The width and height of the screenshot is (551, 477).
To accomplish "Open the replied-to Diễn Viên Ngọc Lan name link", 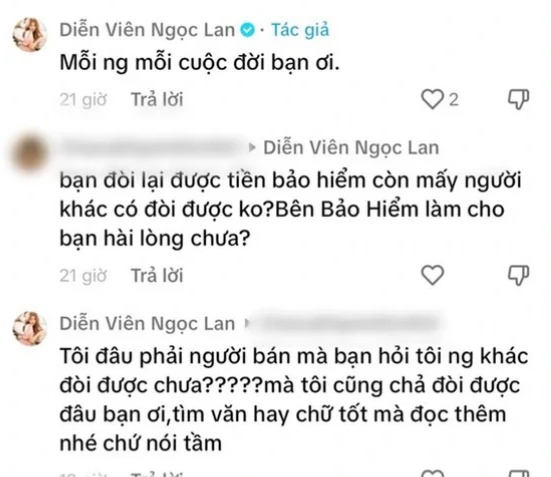I will pyautogui.click(x=351, y=148).
